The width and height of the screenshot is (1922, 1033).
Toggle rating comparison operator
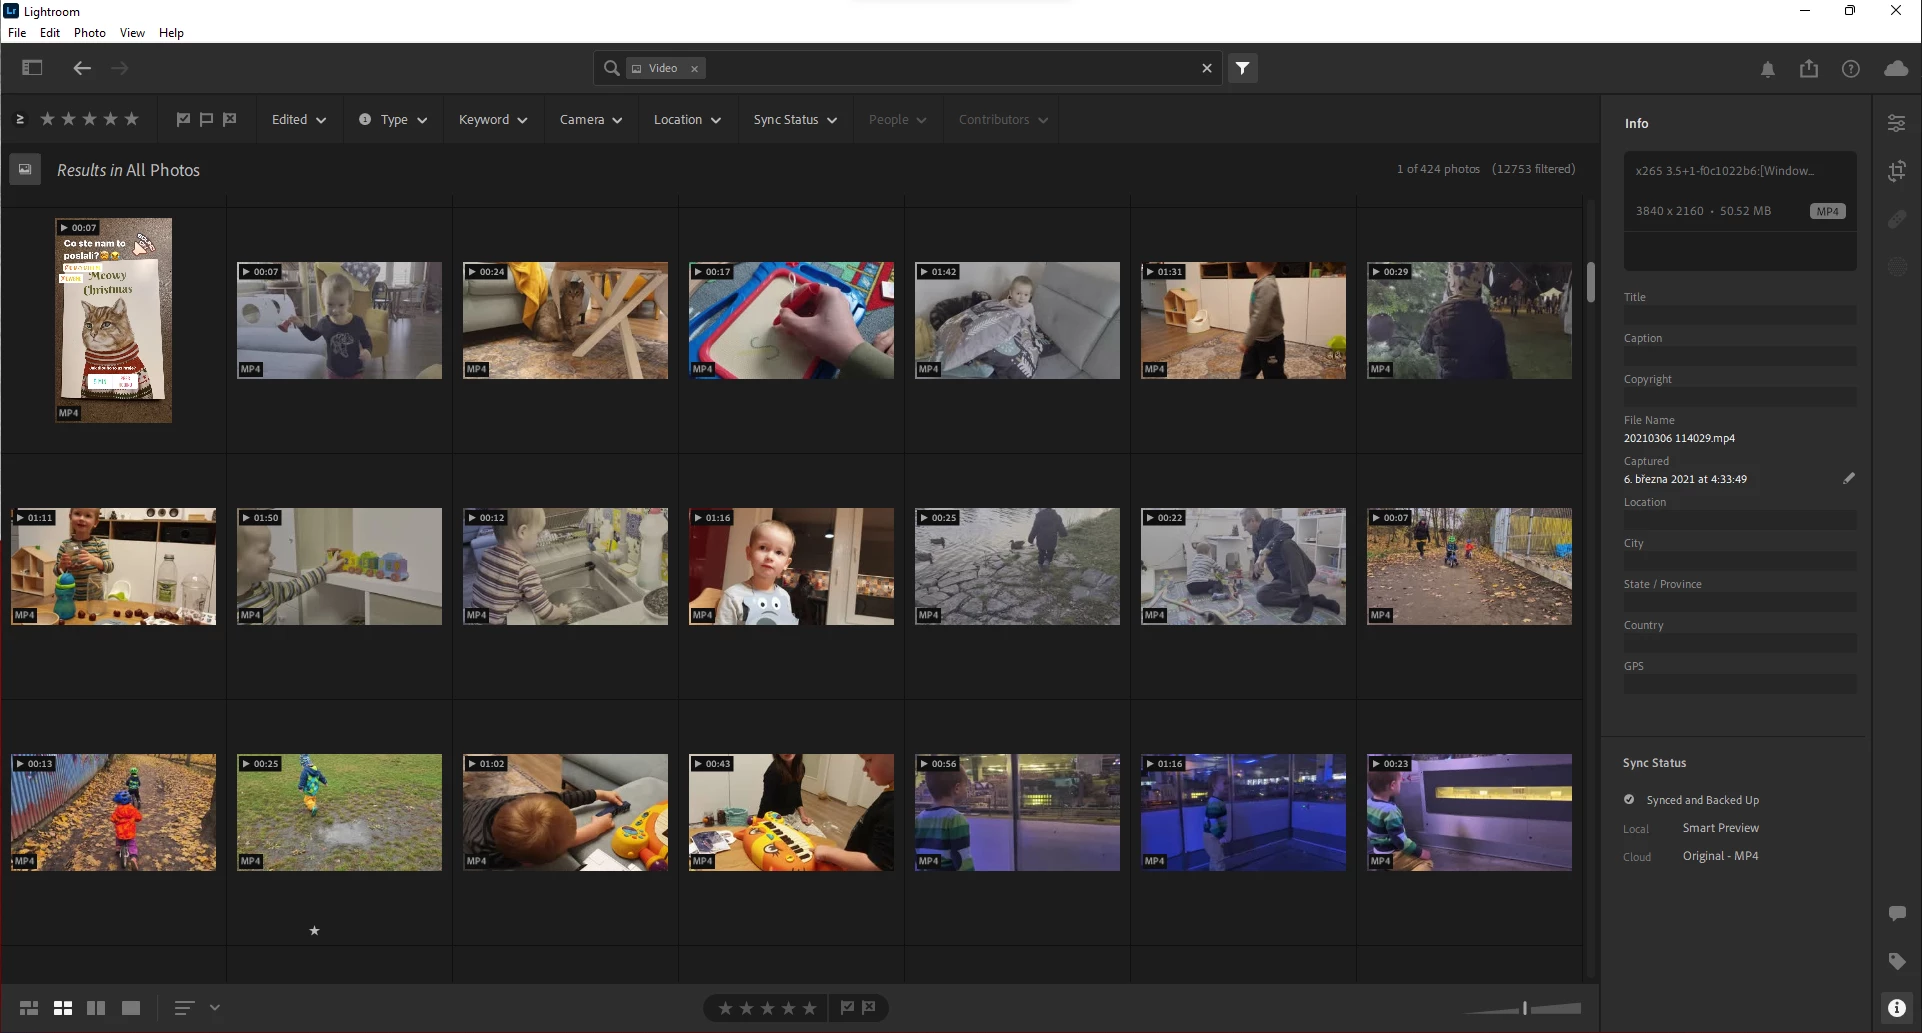[19, 119]
